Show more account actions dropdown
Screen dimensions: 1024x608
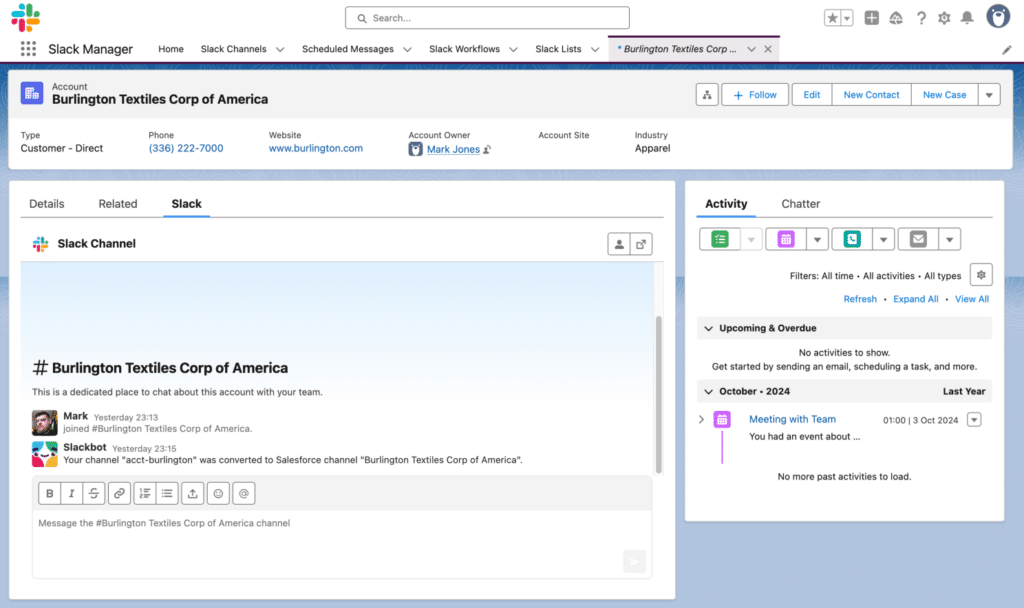tap(989, 95)
